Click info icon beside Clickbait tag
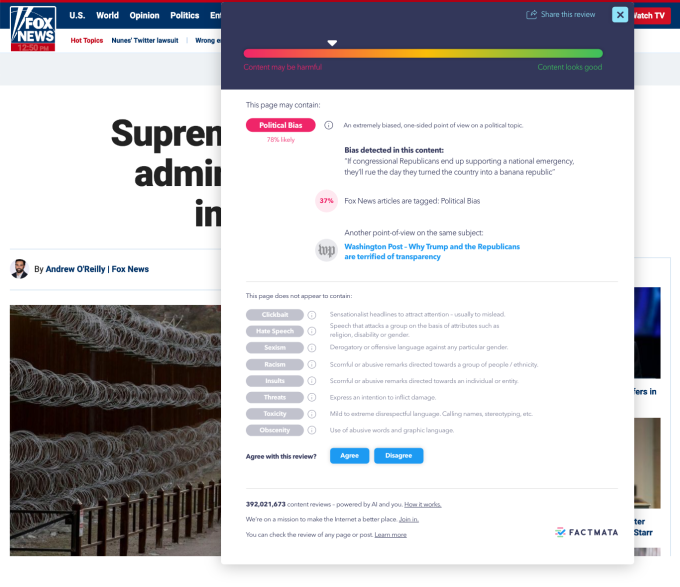The height and width of the screenshot is (587, 680). click(x=312, y=315)
